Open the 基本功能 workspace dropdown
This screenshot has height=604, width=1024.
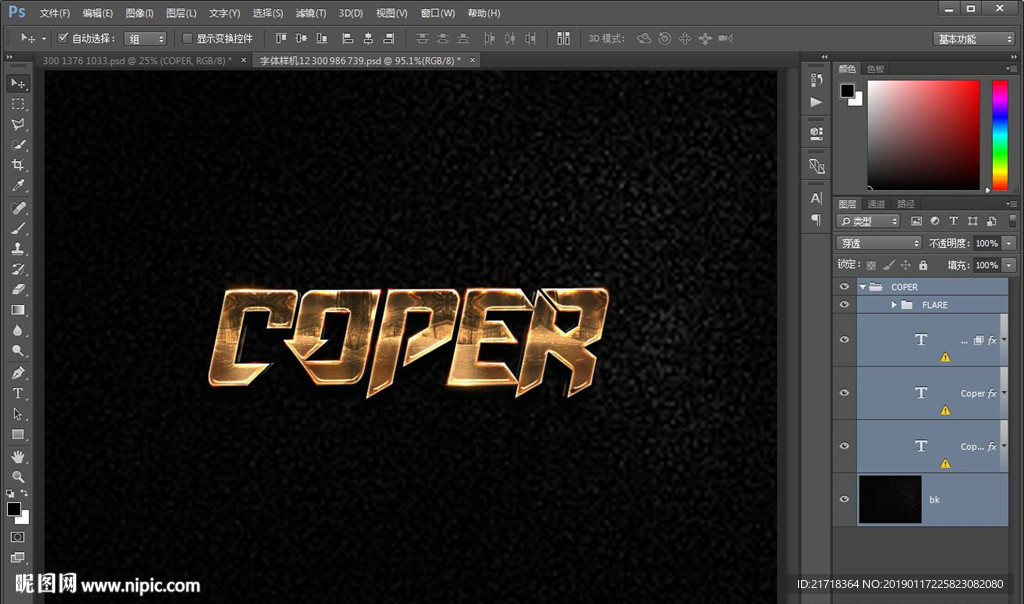point(974,39)
